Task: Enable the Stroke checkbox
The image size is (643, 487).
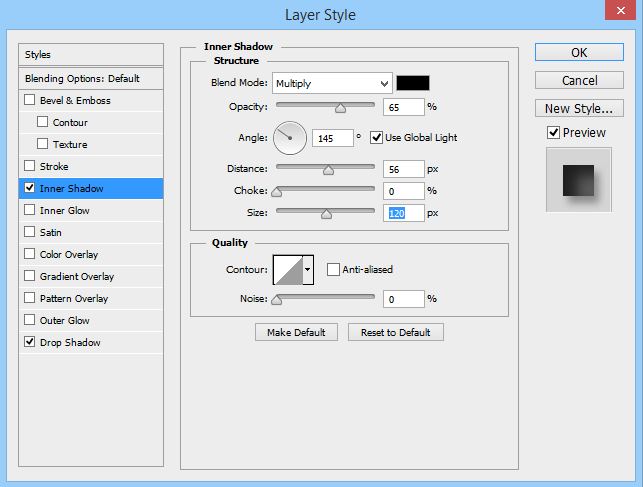Action: tap(30, 166)
